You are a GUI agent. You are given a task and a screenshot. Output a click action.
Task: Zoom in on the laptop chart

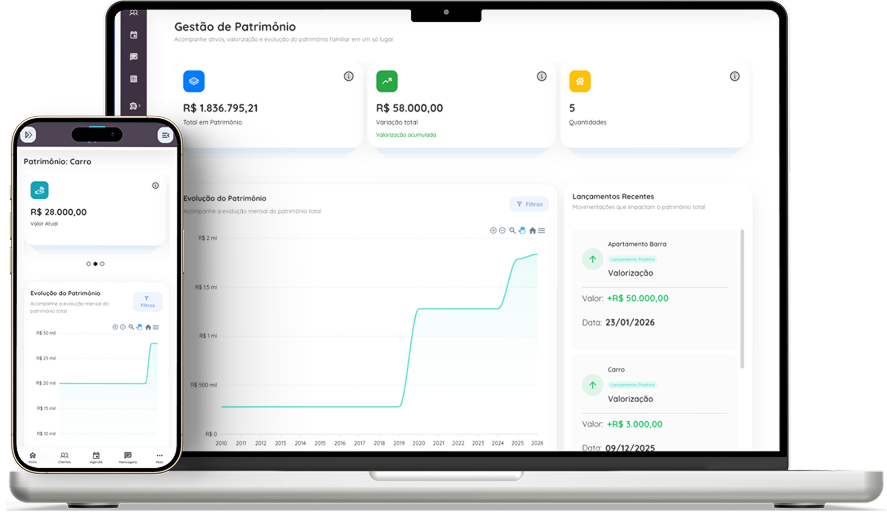click(x=493, y=230)
